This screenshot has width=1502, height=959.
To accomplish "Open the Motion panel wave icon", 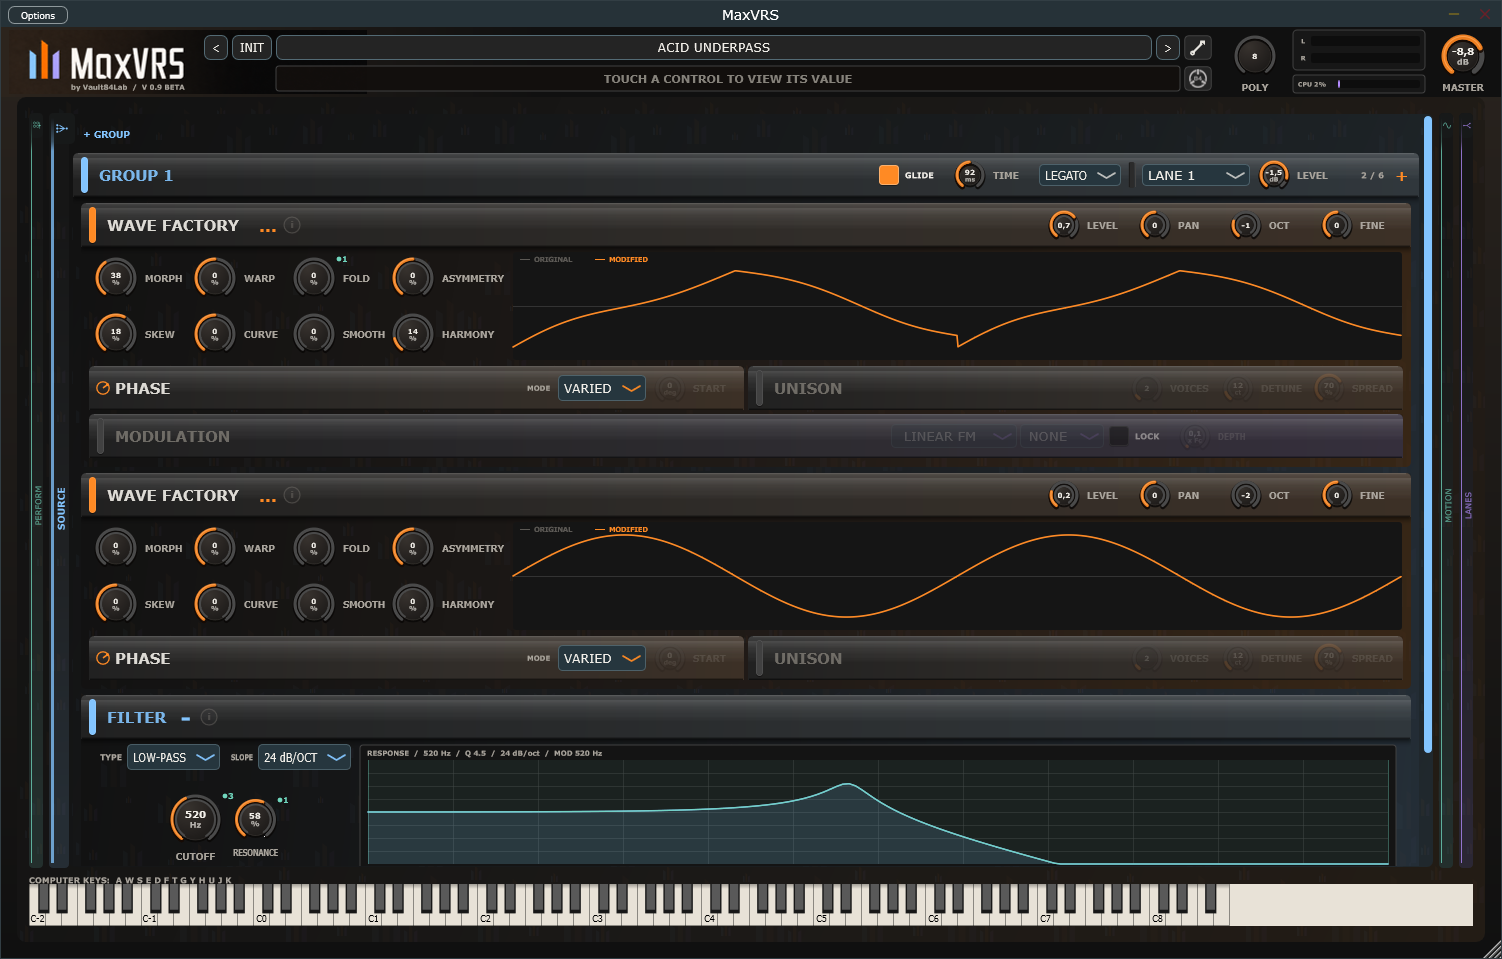I will coord(1446,126).
